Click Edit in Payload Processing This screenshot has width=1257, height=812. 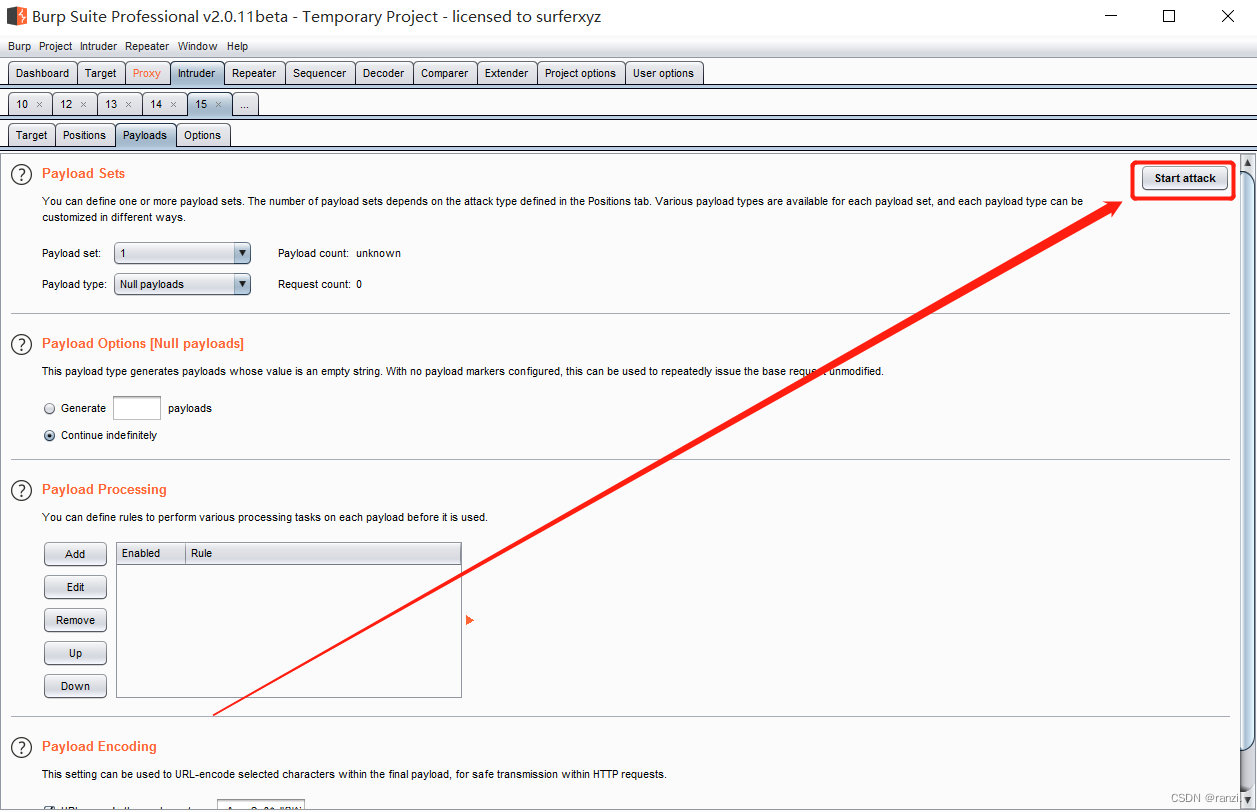[x=75, y=587]
